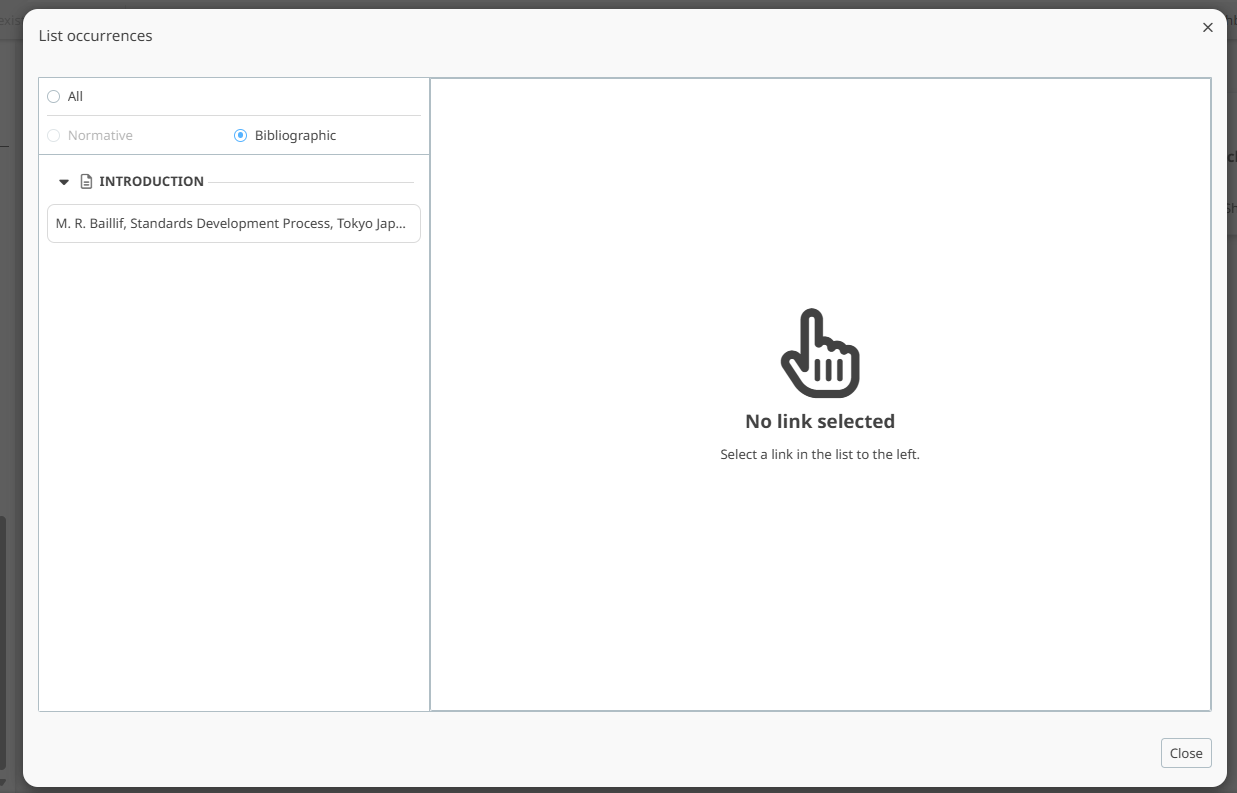
Task: Click empty space below the Baillif entry
Action: (x=233, y=450)
